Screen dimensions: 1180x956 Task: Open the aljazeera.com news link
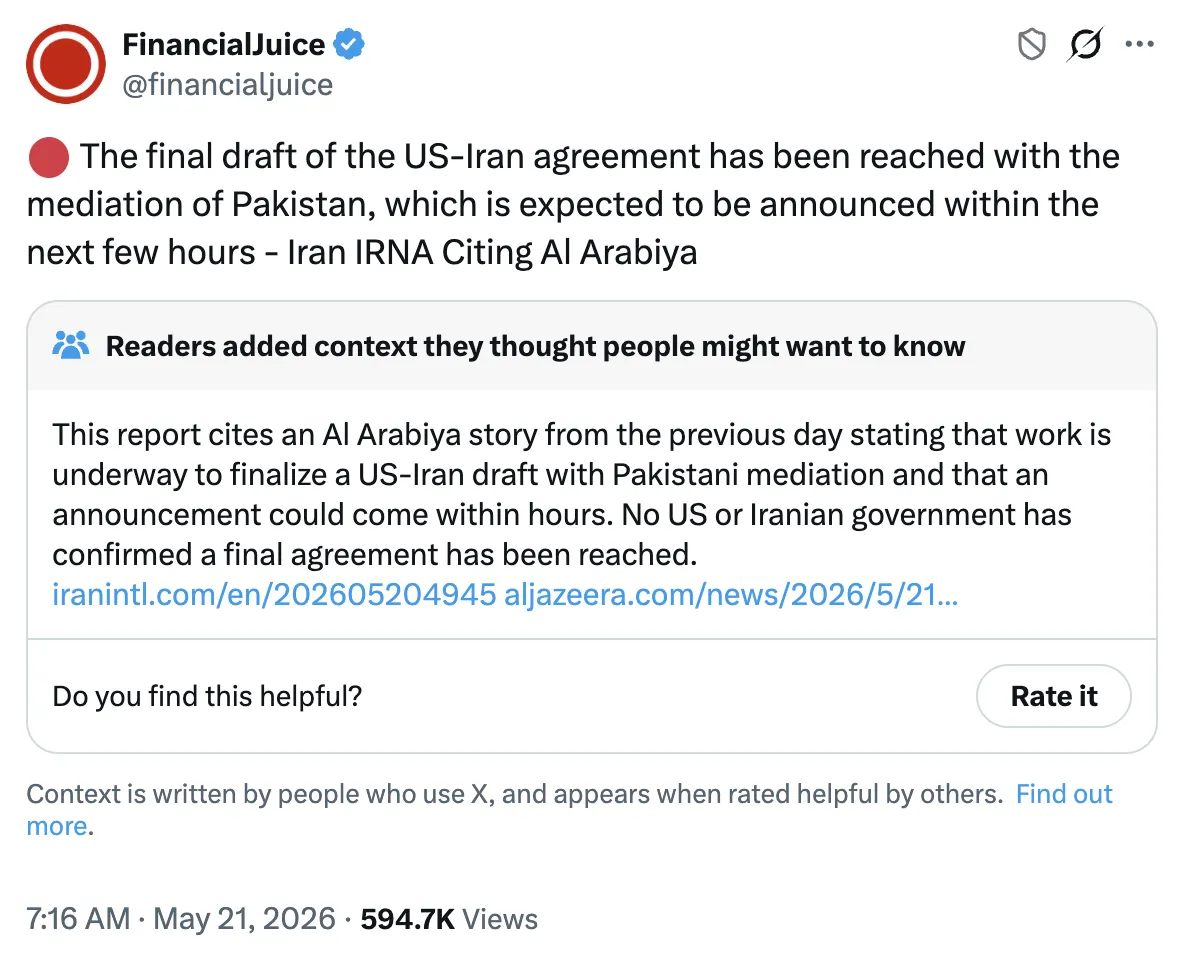(731, 595)
